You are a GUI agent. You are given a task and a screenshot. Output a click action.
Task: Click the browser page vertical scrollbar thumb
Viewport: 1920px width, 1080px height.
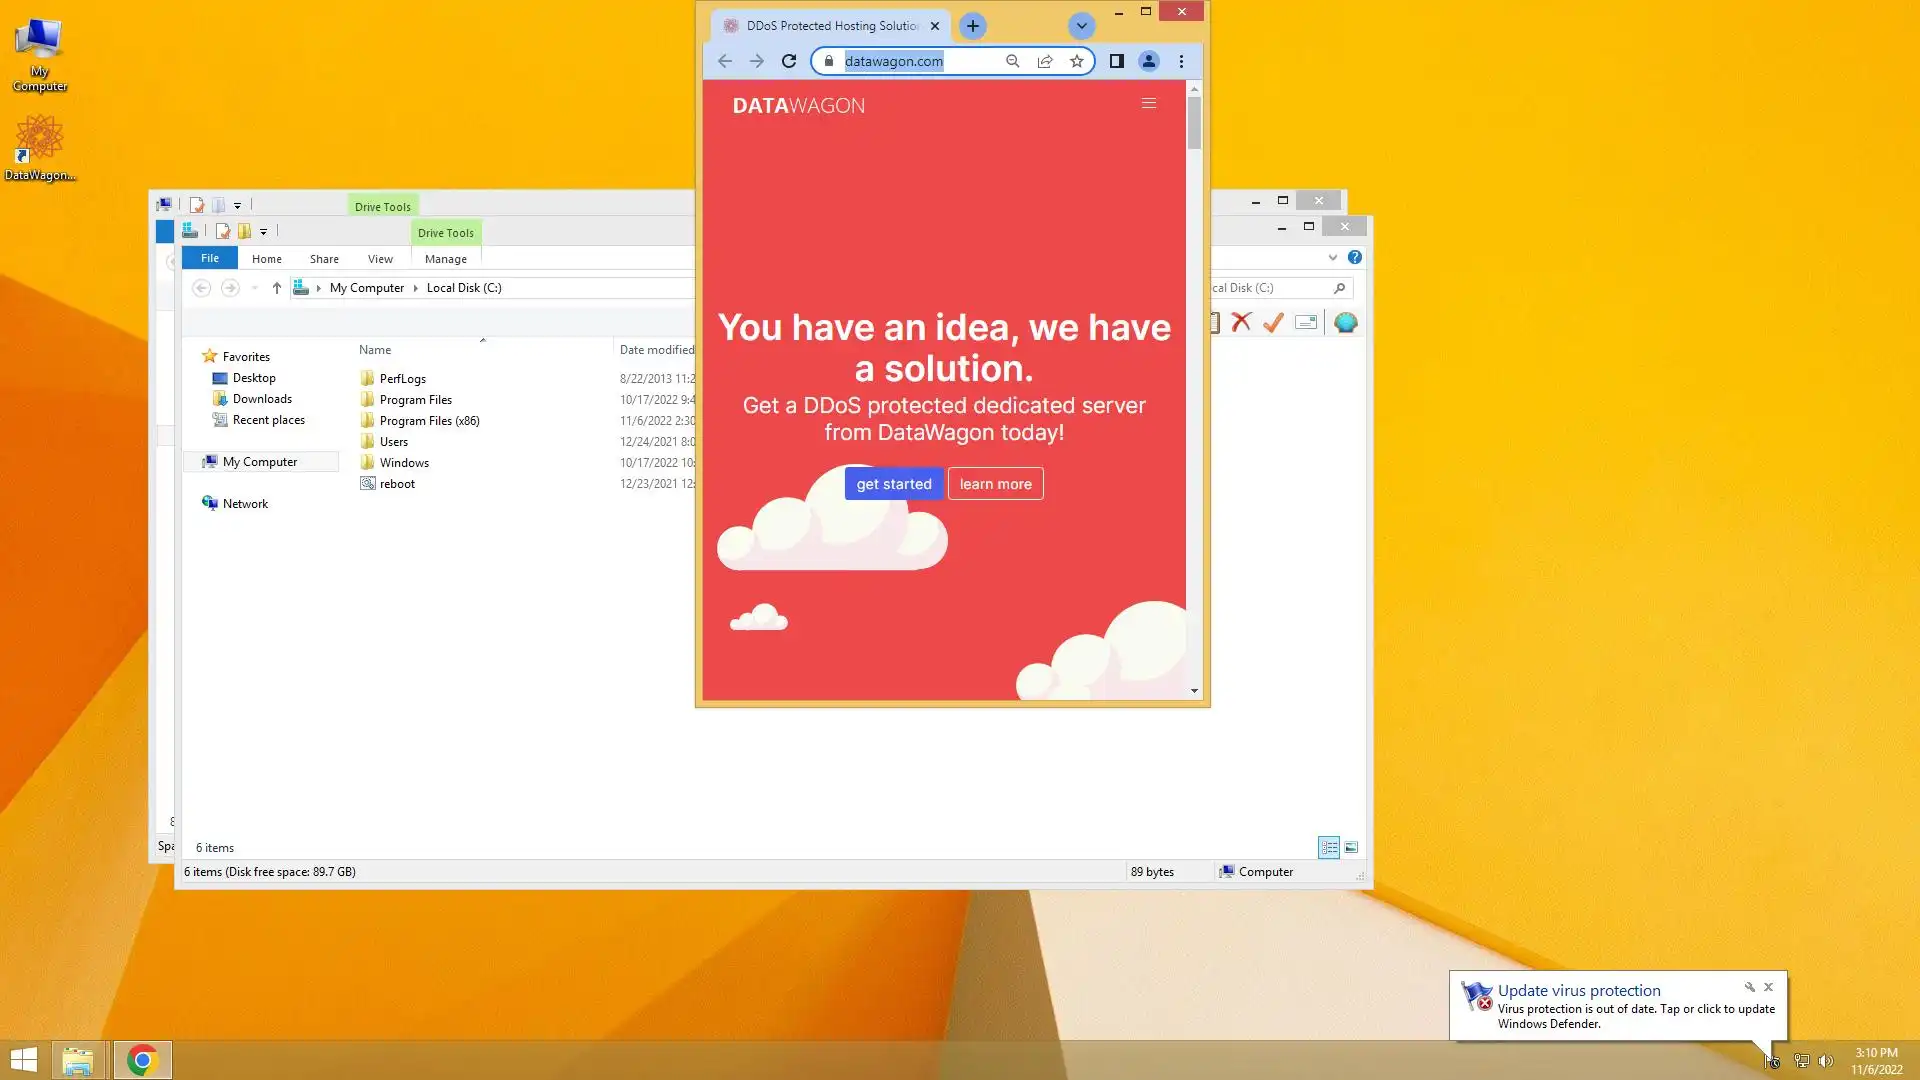pyautogui.click(x=1194, y=125)
